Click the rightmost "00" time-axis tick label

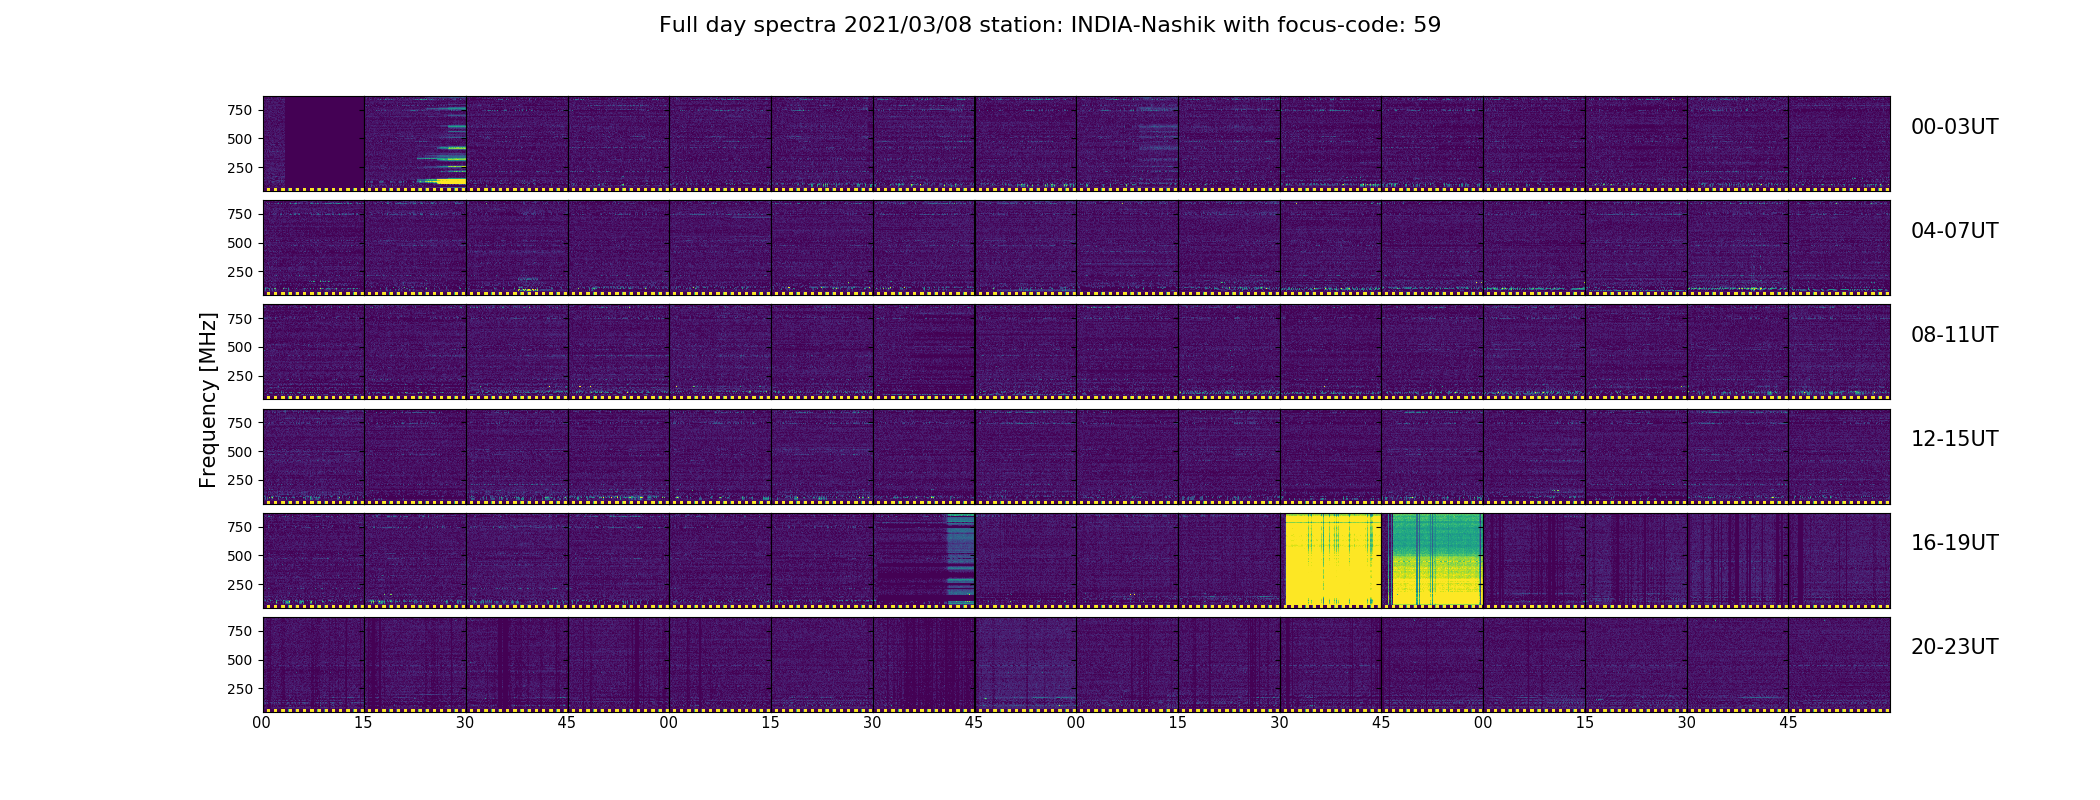[x=1483, y=723]
